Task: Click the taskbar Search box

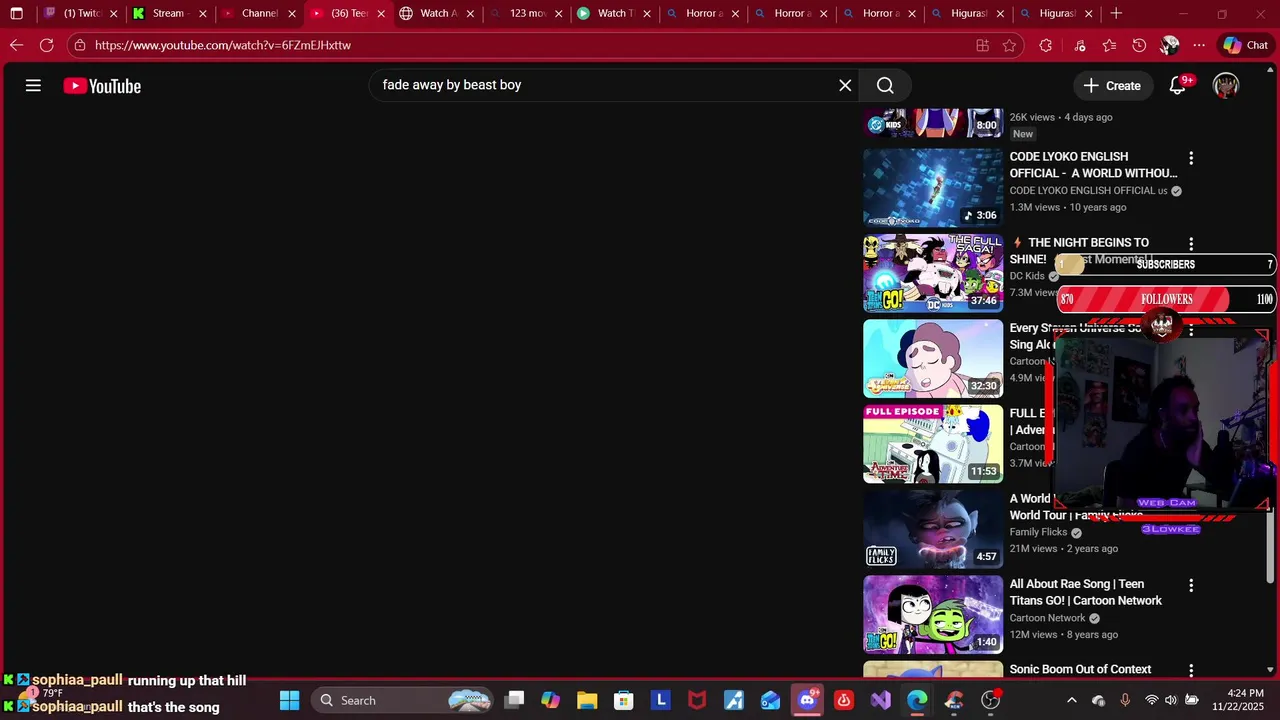Action: [403, 700]
